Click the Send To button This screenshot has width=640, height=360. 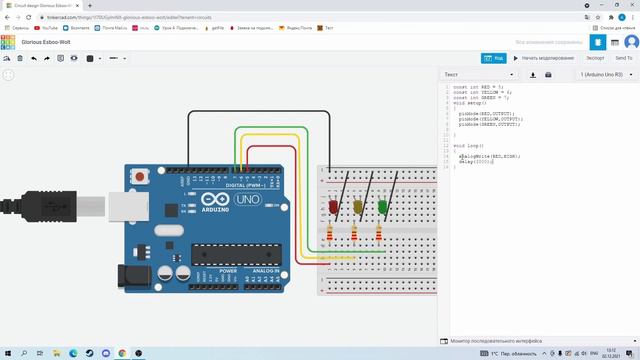[x=624, y=58]
